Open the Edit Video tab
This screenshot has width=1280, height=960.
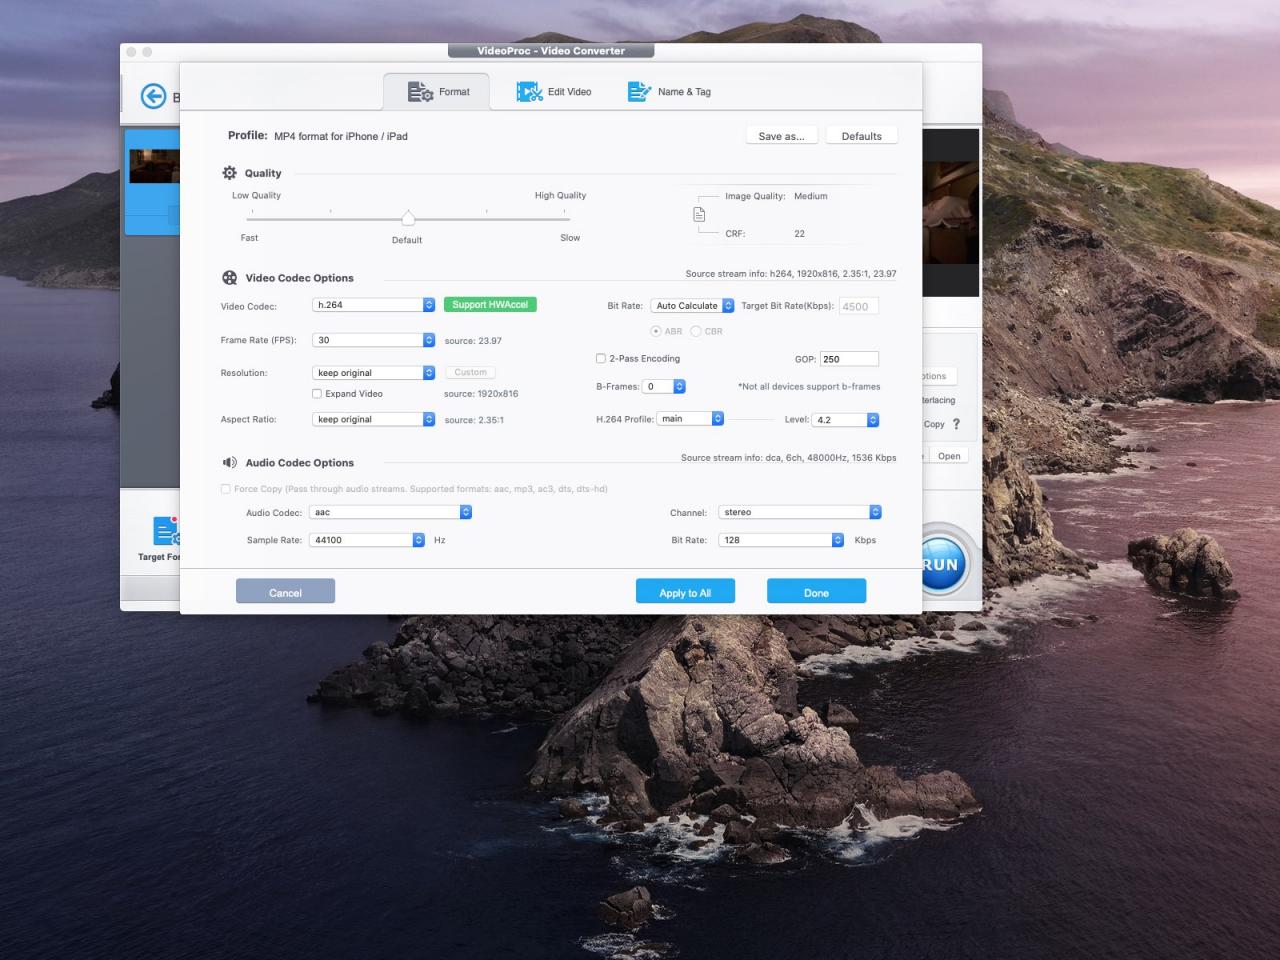pos(554,92)
